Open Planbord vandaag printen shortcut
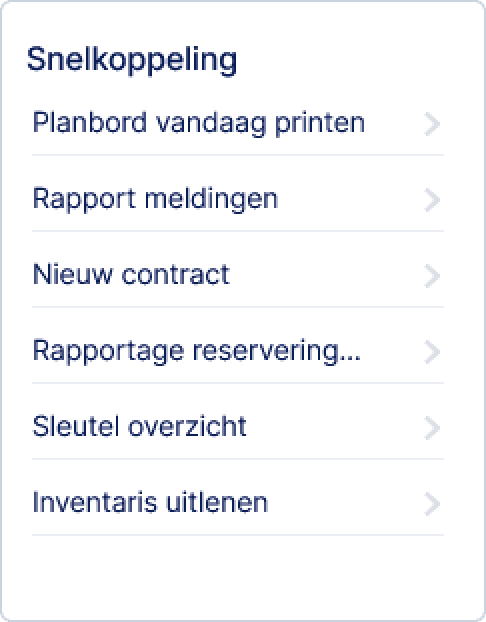The image size is (486, 622). click(x=238, y=124)
